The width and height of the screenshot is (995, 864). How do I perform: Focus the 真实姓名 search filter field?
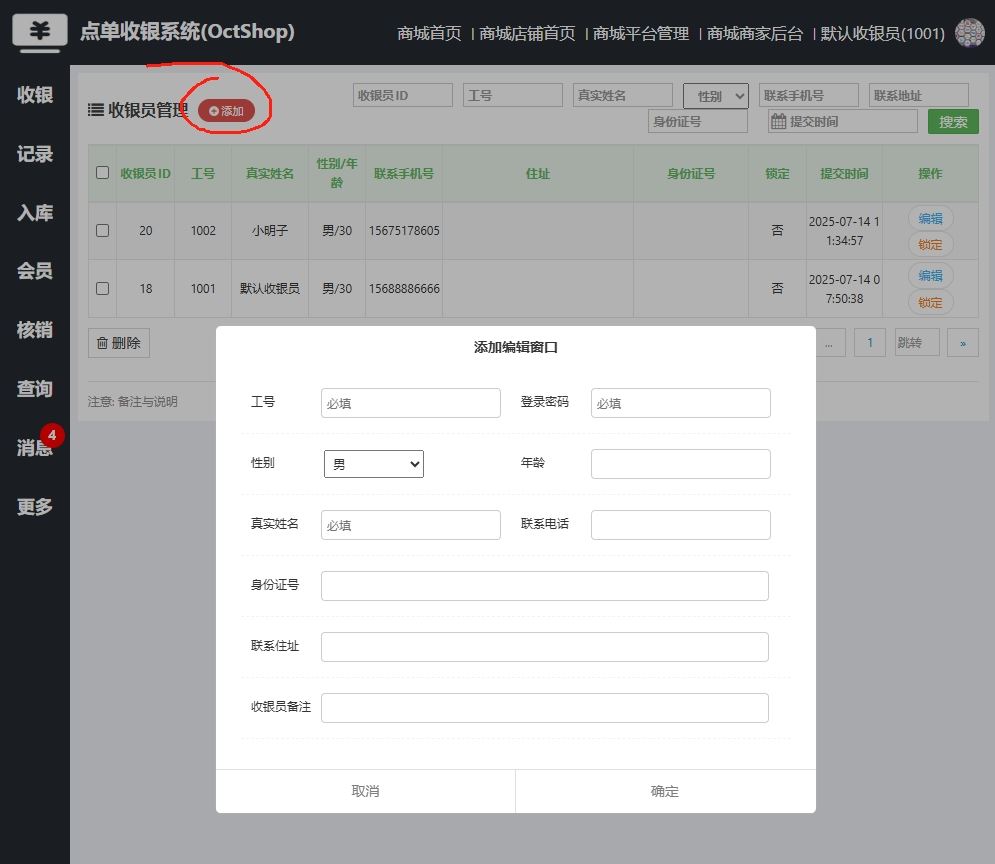[623, 95]
